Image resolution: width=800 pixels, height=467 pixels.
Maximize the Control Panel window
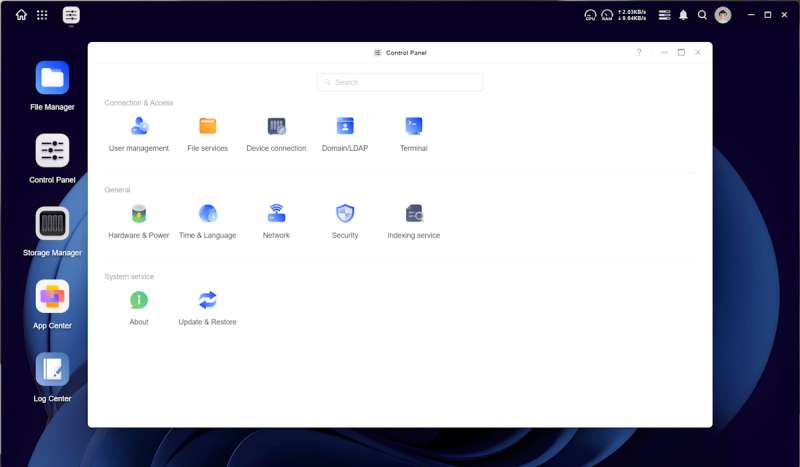[681, 52]
